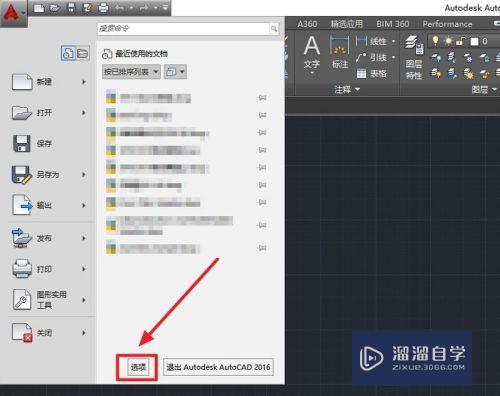
Task: Click the magnifier icon in command search box
Action: (274, 29)
